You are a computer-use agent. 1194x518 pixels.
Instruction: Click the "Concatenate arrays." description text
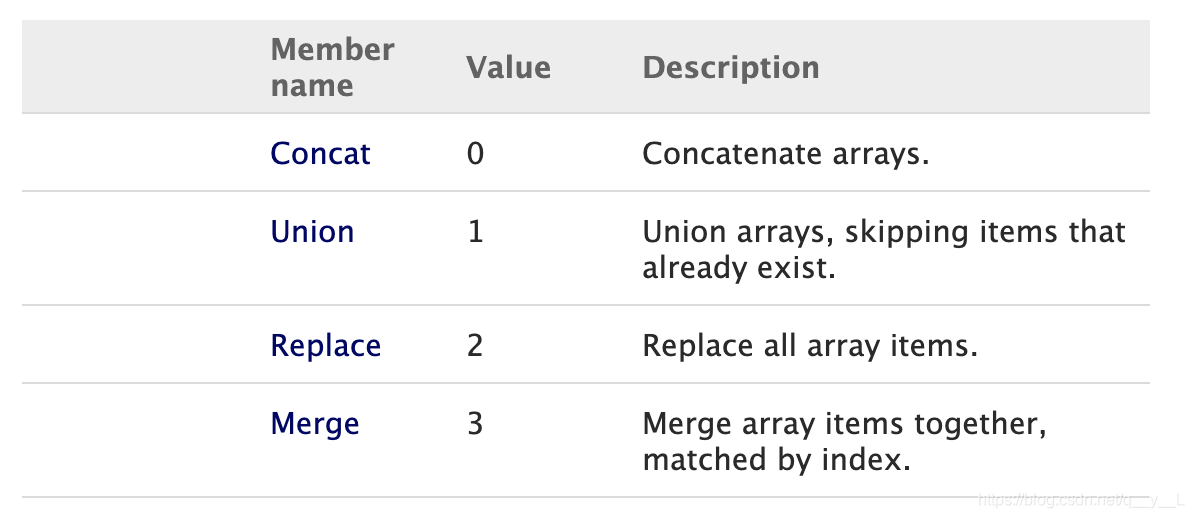pyautogui.click(x=785, y=153)
